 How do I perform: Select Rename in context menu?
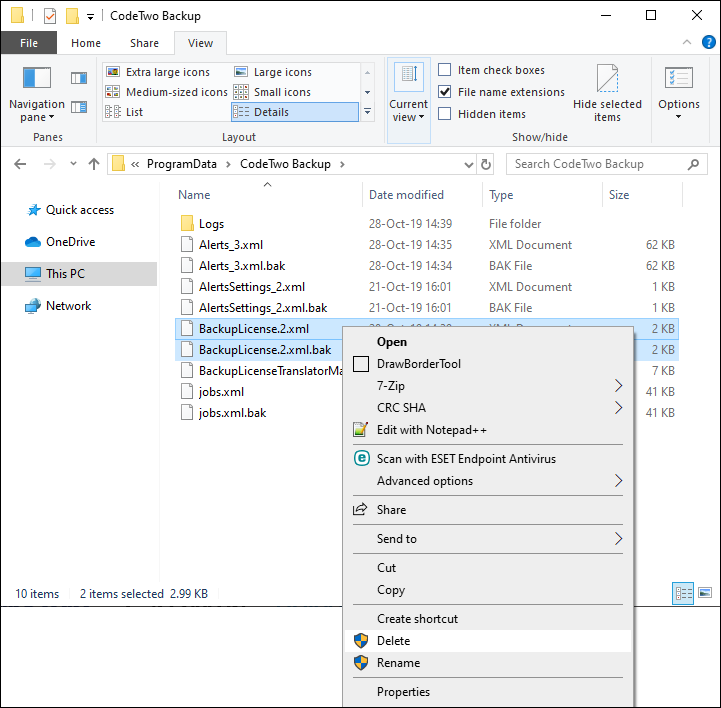click(488, 662)
